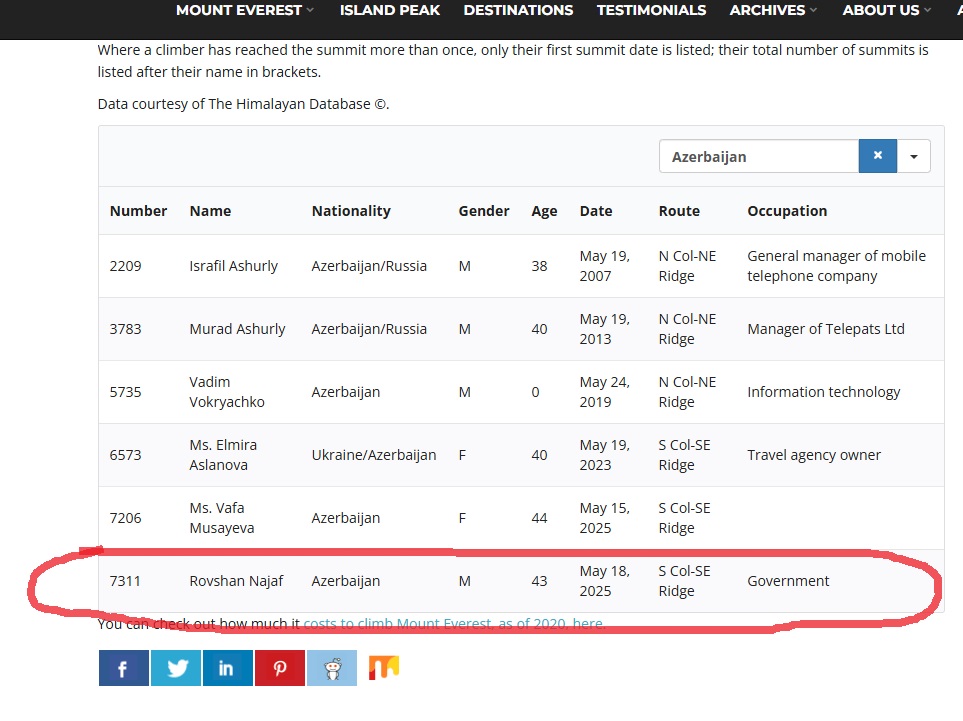Select the name Ms. Vafa Musayeva

pyautogui.click(x=221, y=518)
